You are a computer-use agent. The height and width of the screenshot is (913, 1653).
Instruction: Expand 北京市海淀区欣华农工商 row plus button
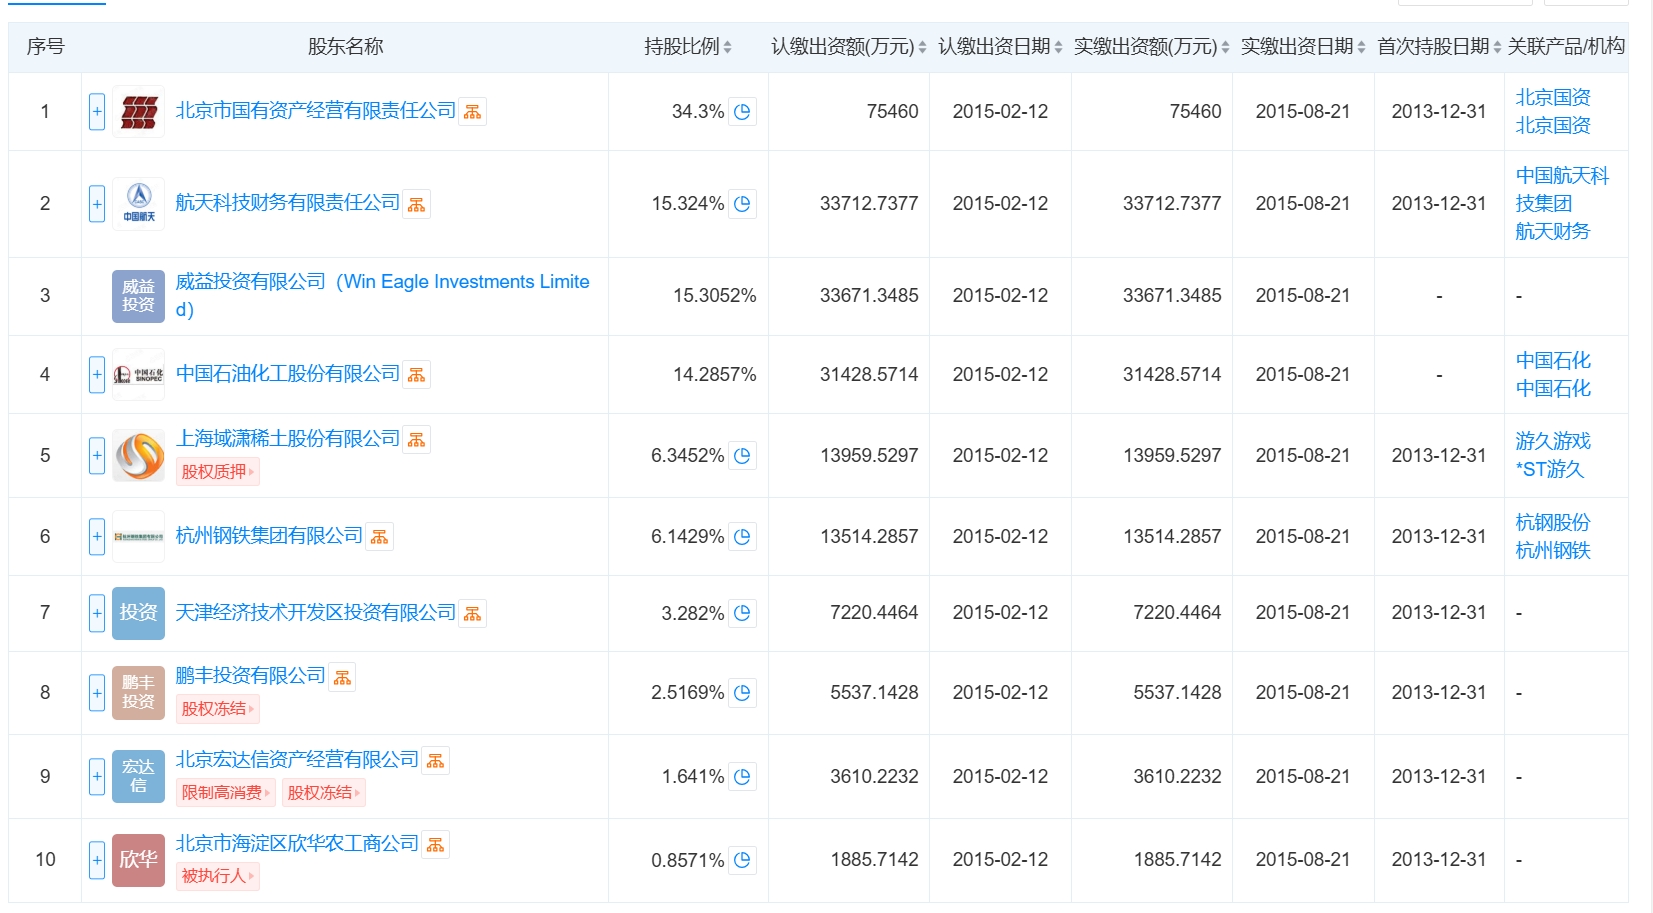point(97,860)
